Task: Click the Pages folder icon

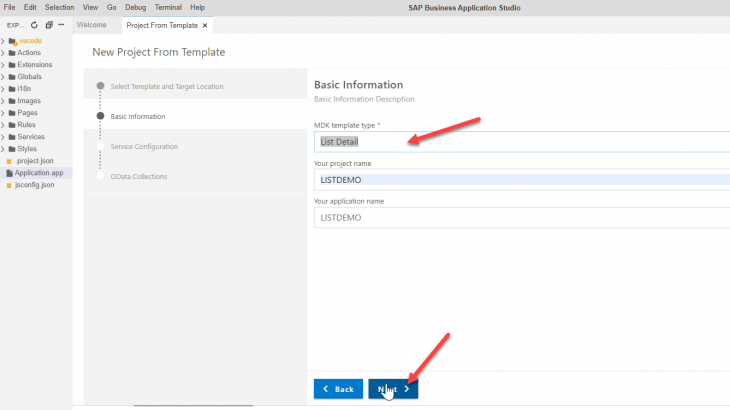Action: 12,113
